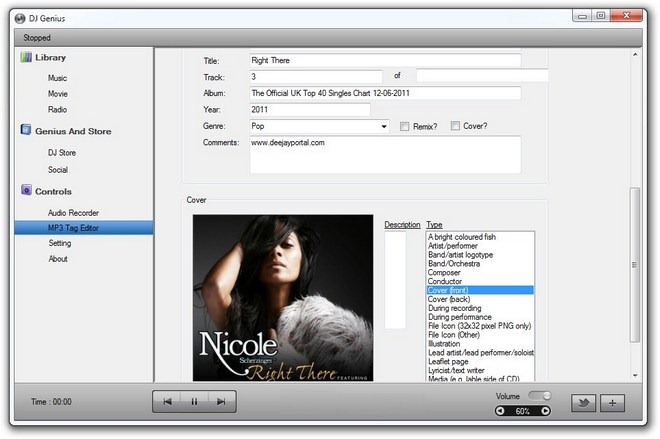Viewport: 660px width, 439px height.
Task: Open the DJ Store section
Action: pos(62,153)
